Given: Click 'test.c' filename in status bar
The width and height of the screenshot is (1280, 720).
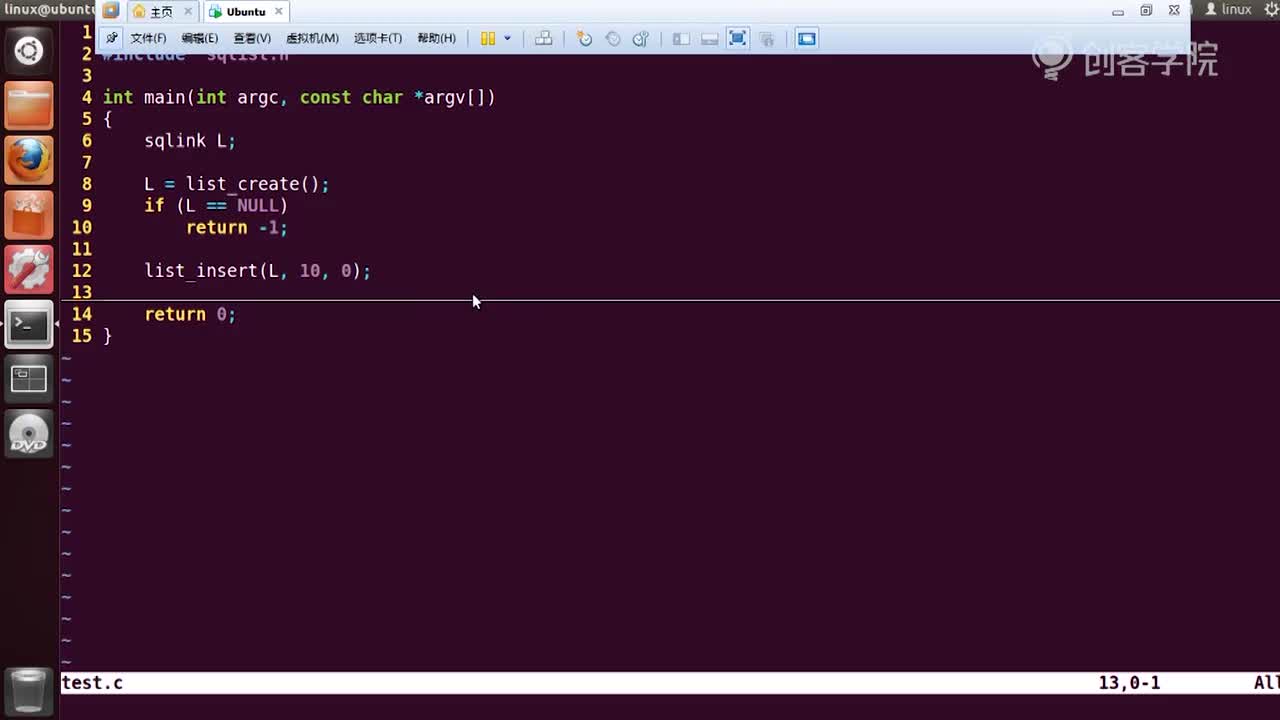Looking at the screenshot, I should [92, 683].
